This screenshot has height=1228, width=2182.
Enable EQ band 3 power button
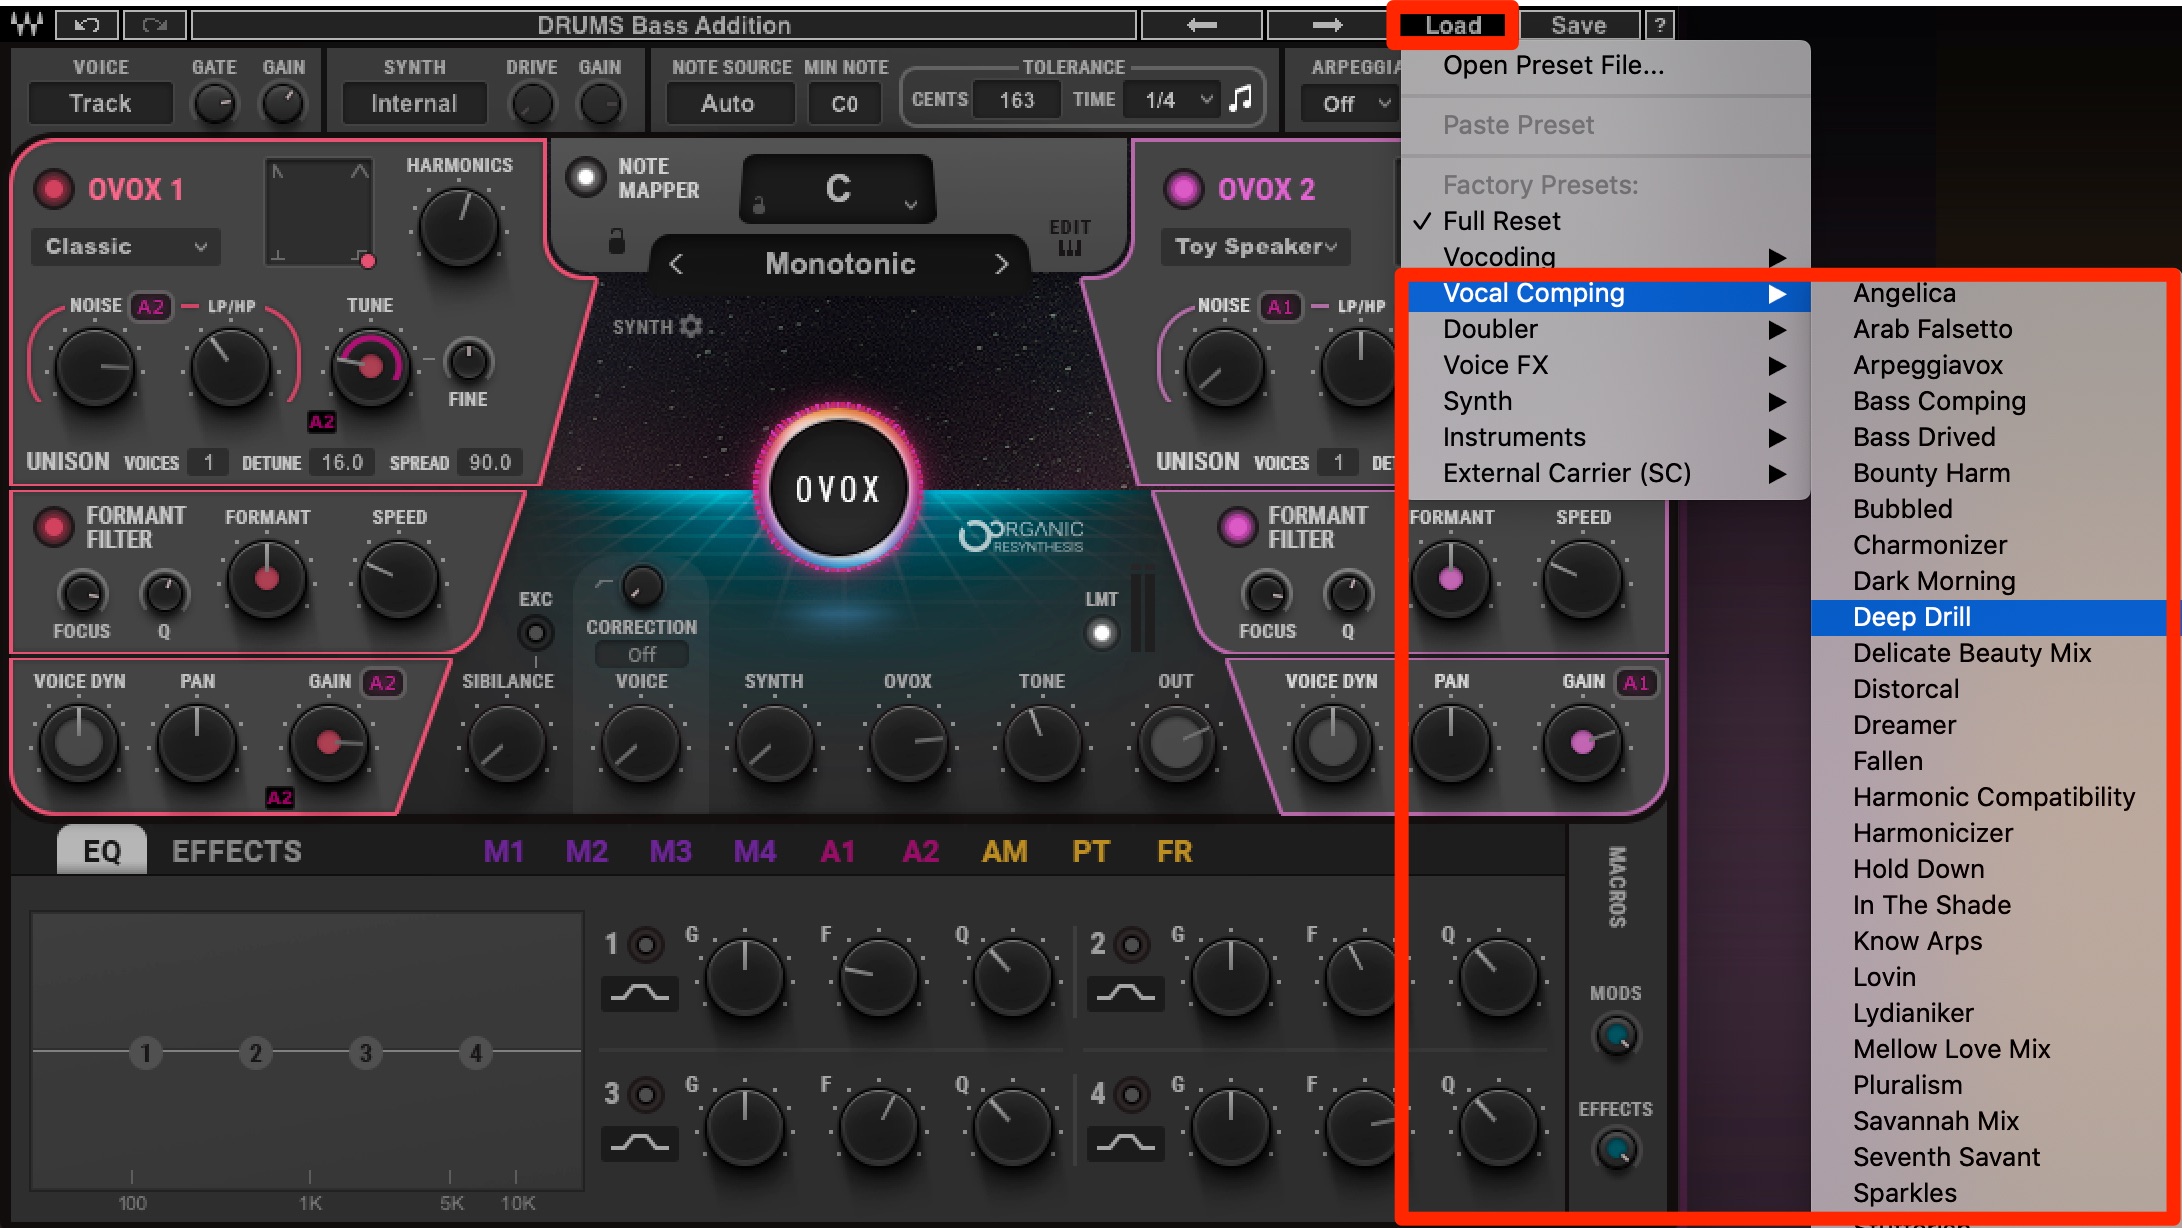646,1094
